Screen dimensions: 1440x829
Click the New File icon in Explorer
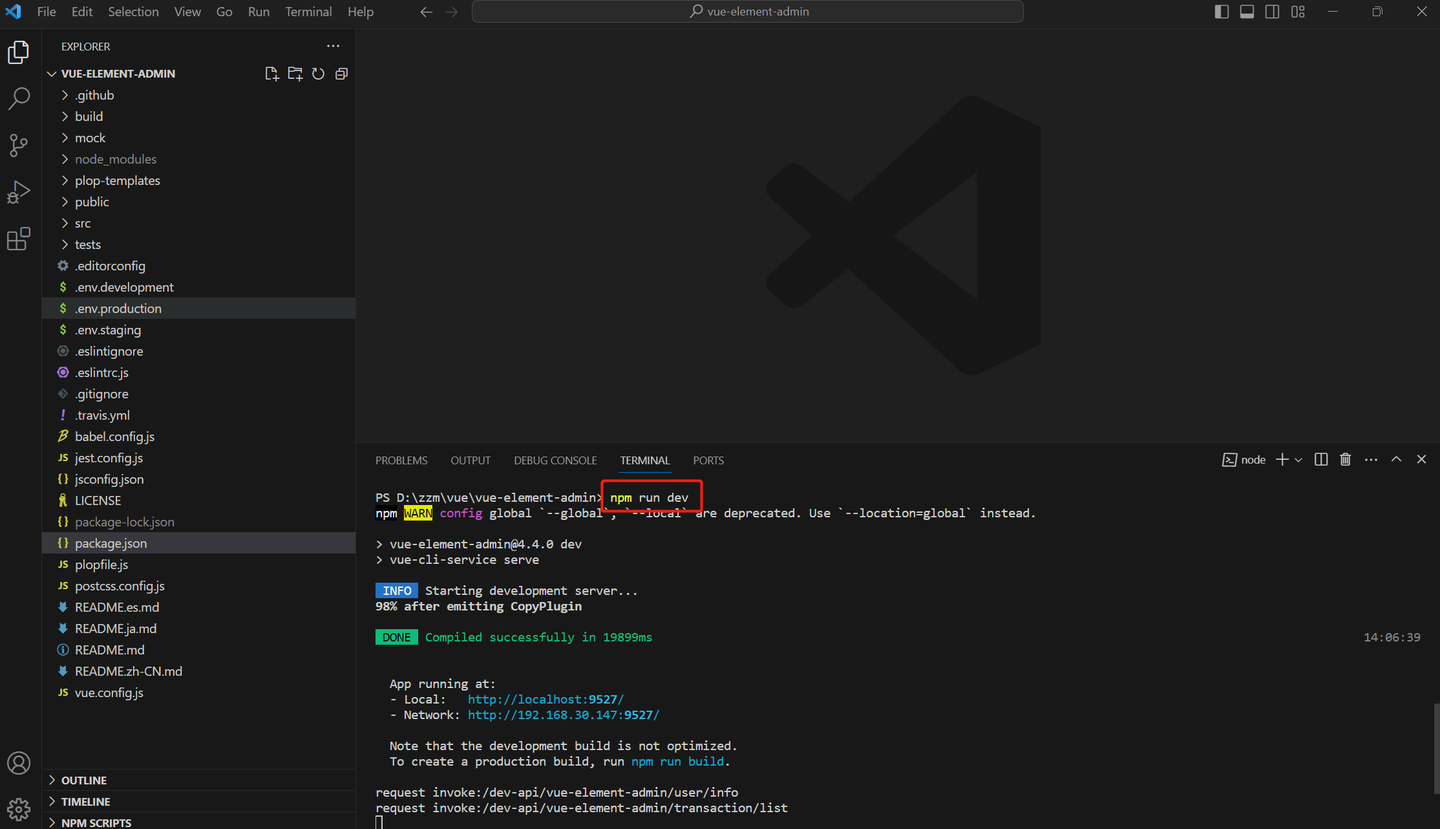[272, 74]
